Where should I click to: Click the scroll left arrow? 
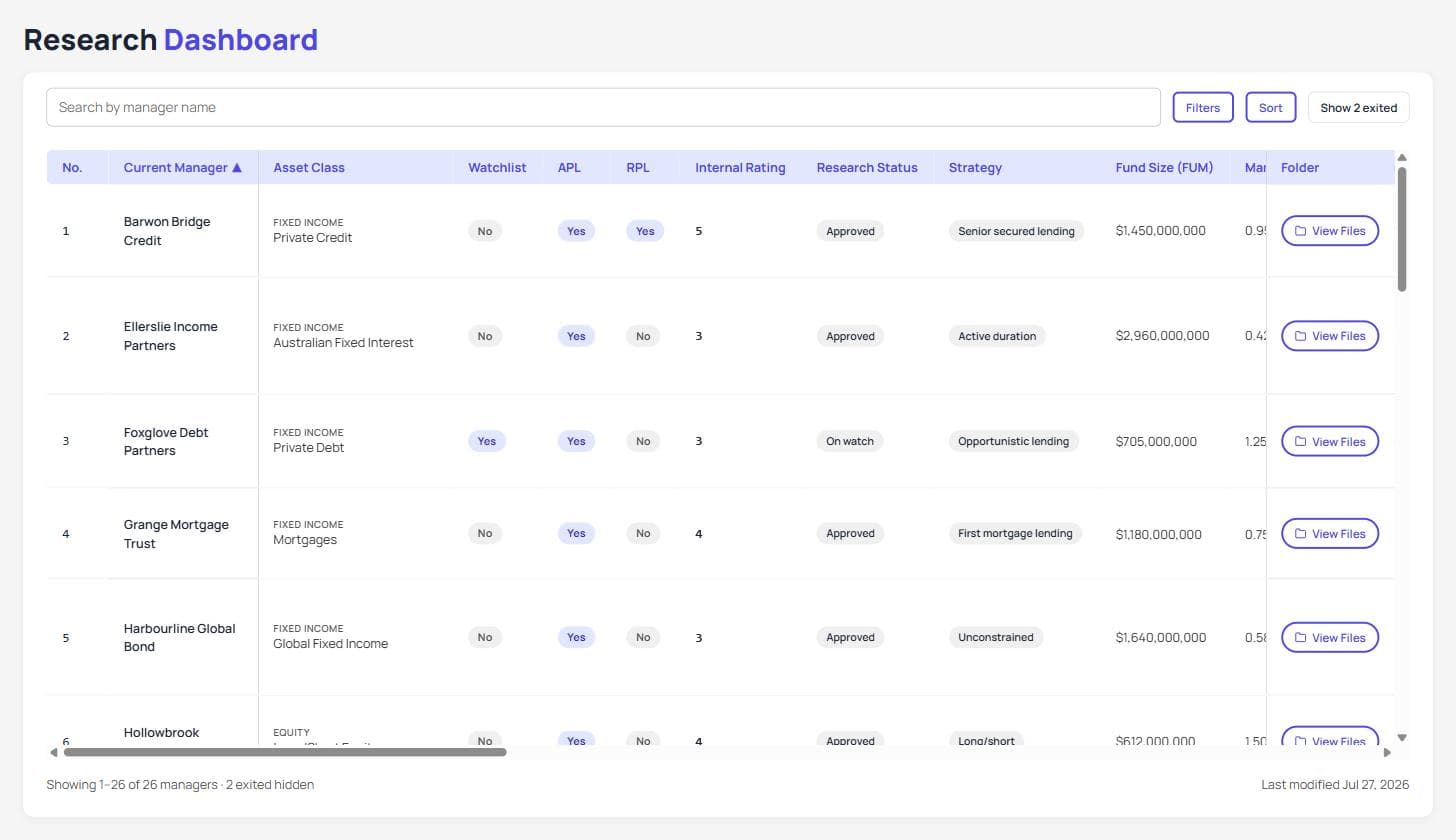tap(54, 752)
